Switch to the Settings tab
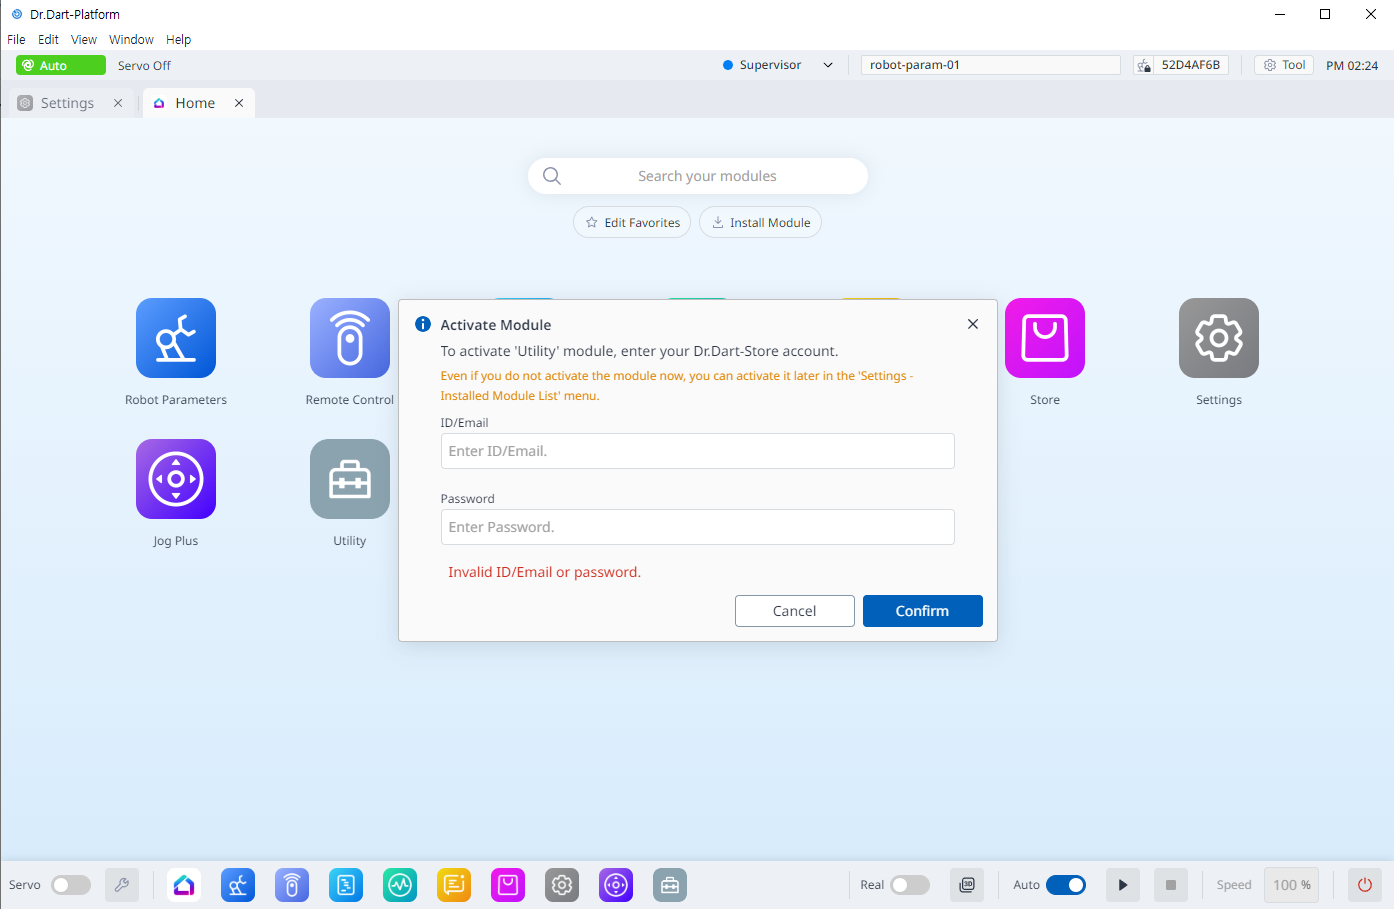The height and width of the screenshot is (909, 1394). 67,103
